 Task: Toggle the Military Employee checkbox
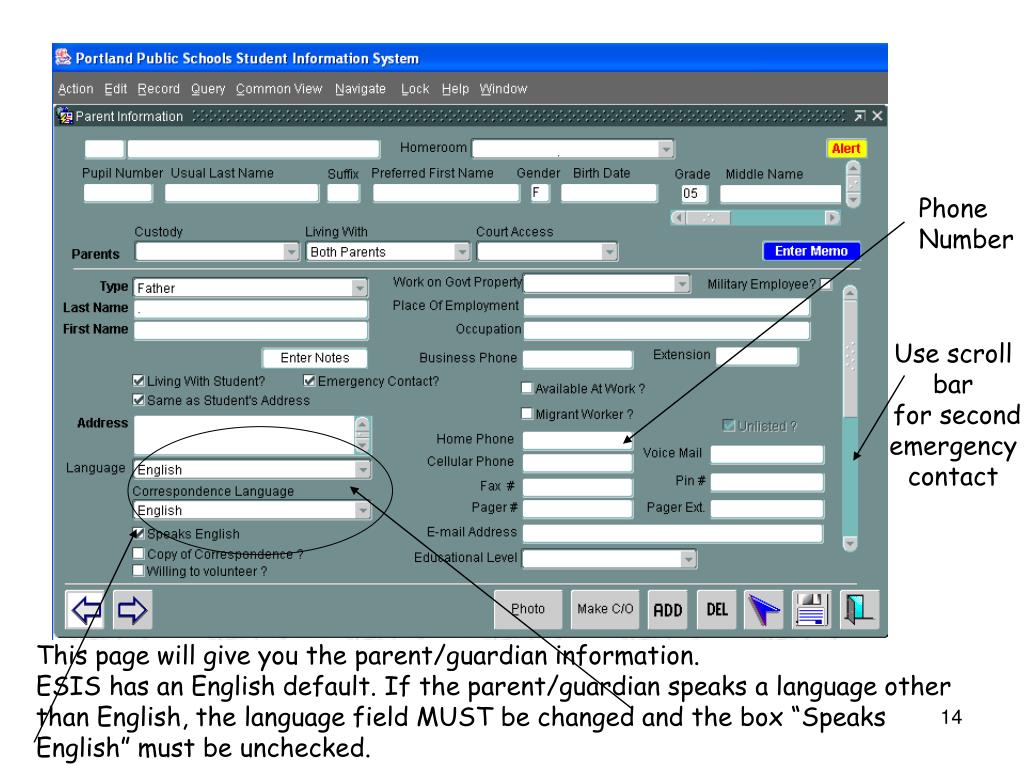(826, 284)
